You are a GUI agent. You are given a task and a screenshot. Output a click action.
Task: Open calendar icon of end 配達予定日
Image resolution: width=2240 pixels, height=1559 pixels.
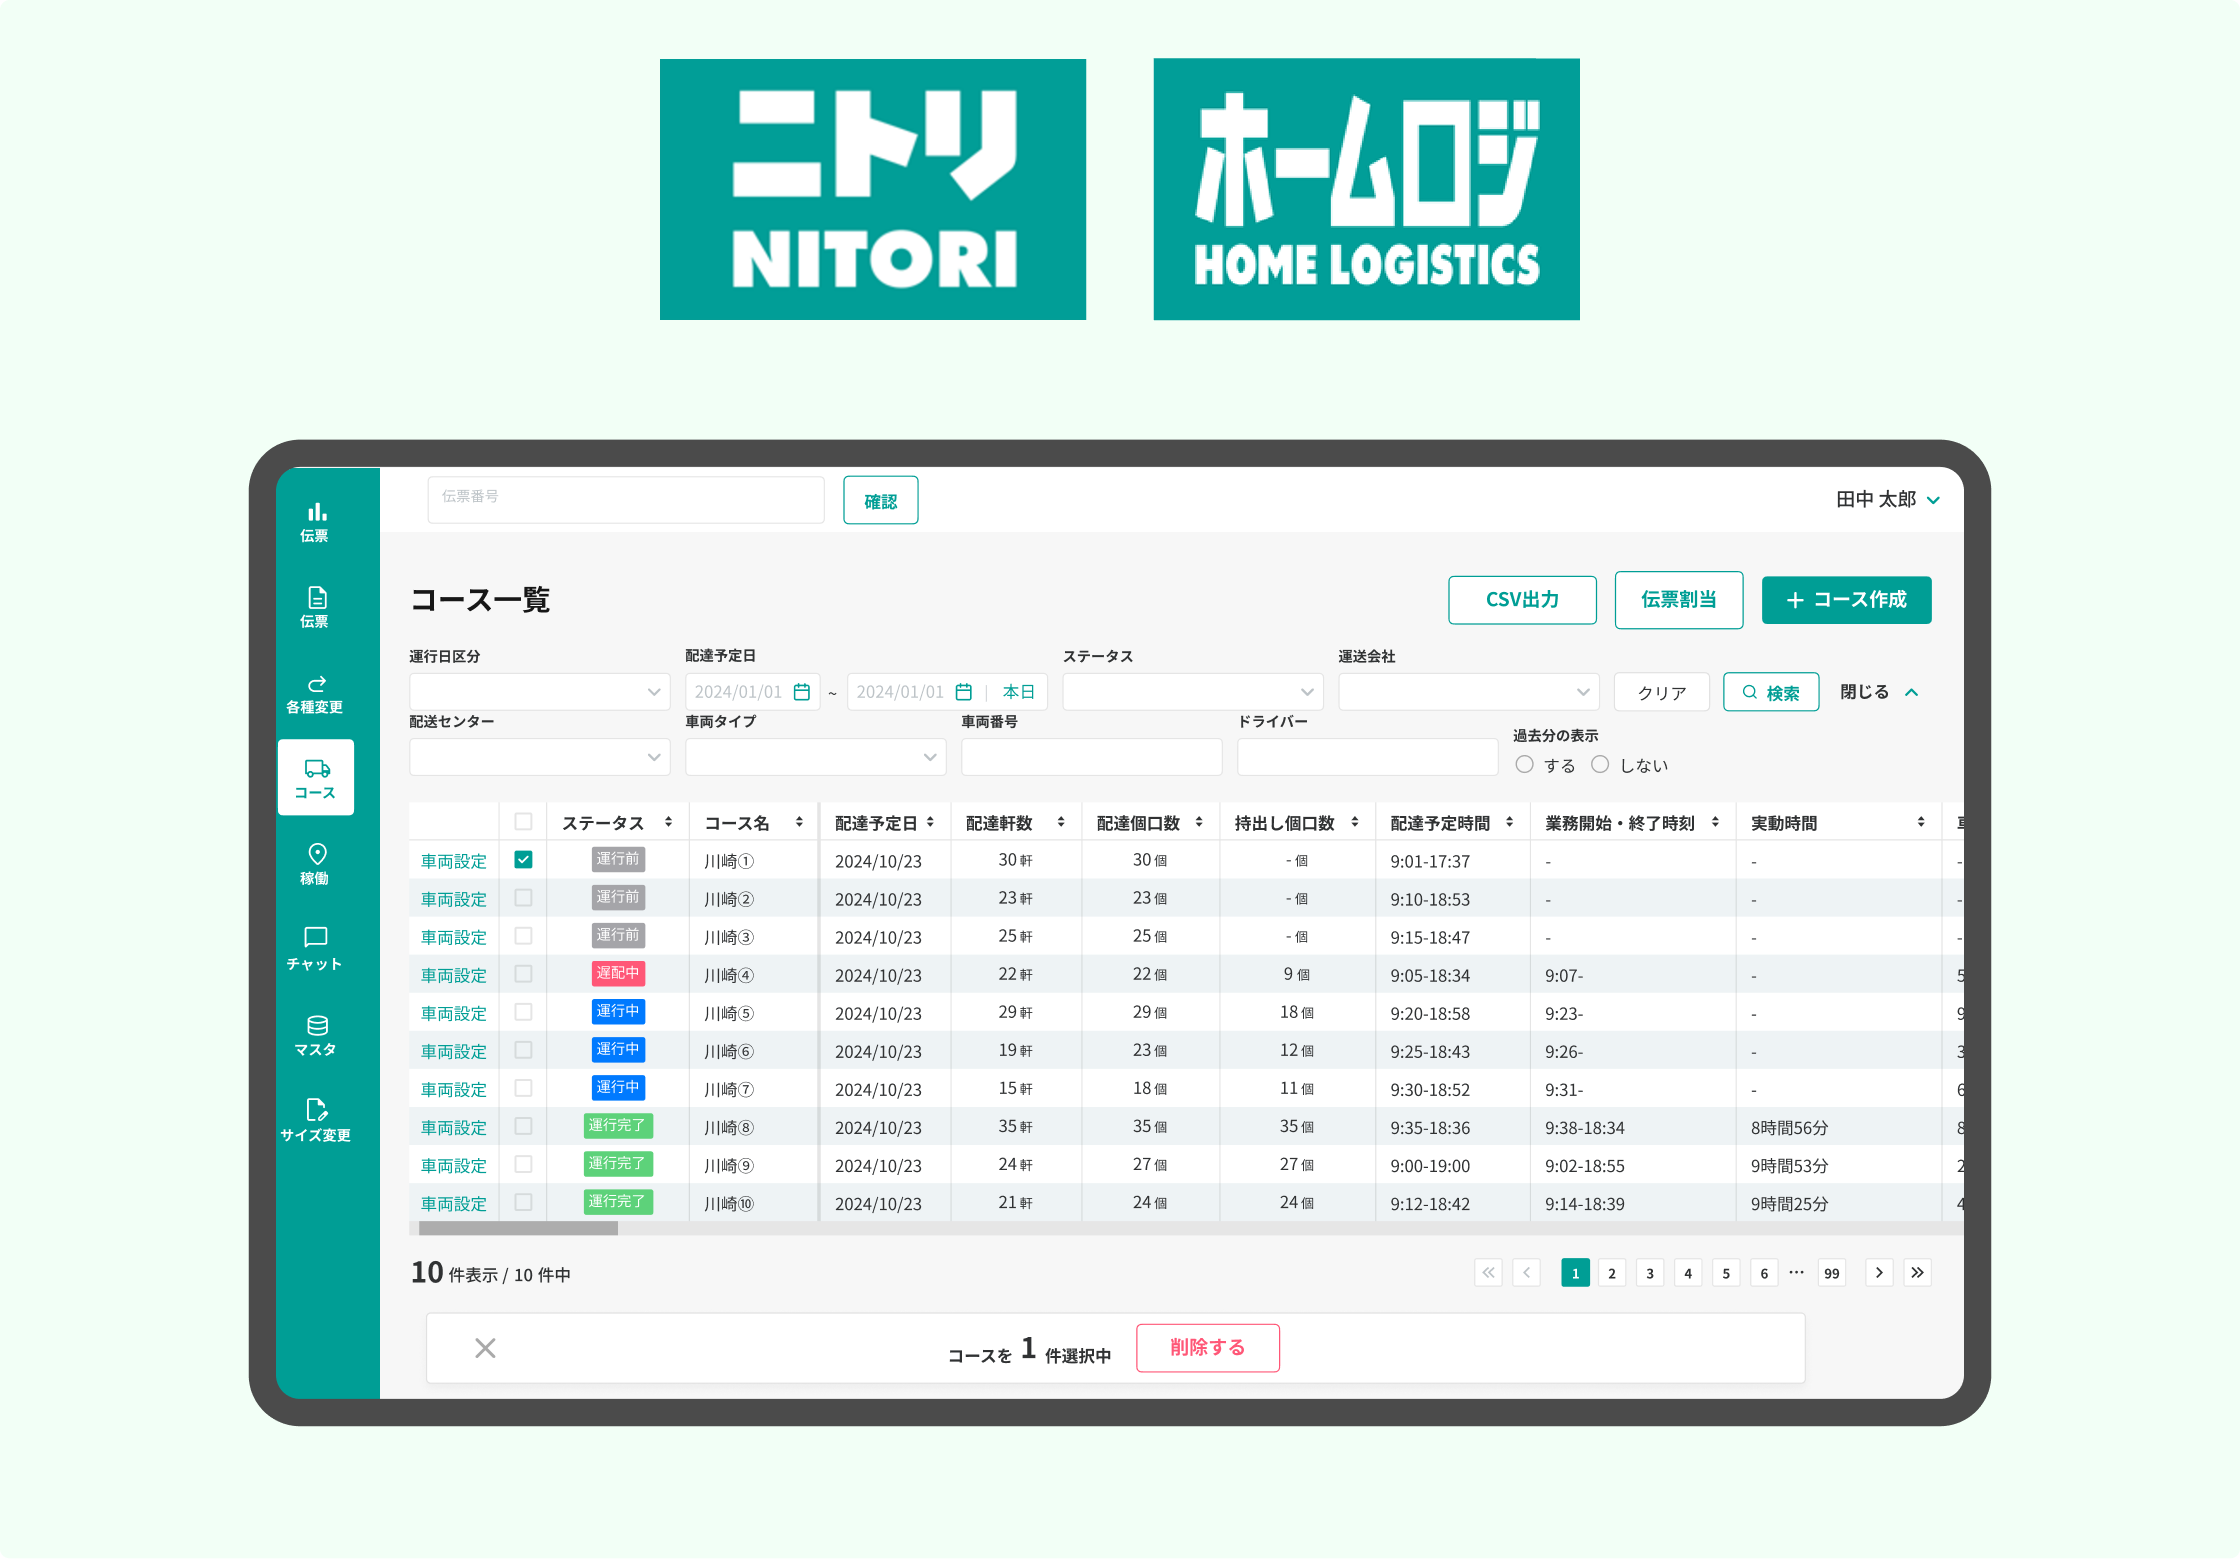(x=963, y=692)
